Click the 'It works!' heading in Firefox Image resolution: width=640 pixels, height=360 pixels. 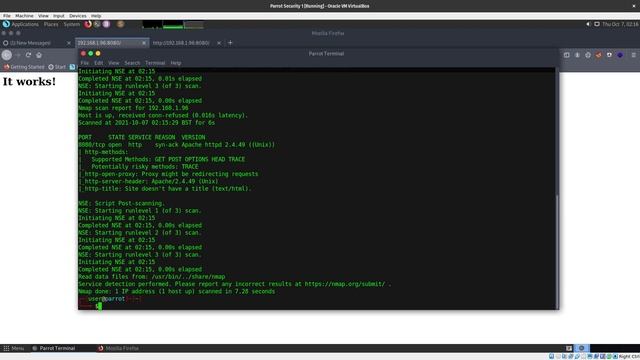tap(29, 81)
